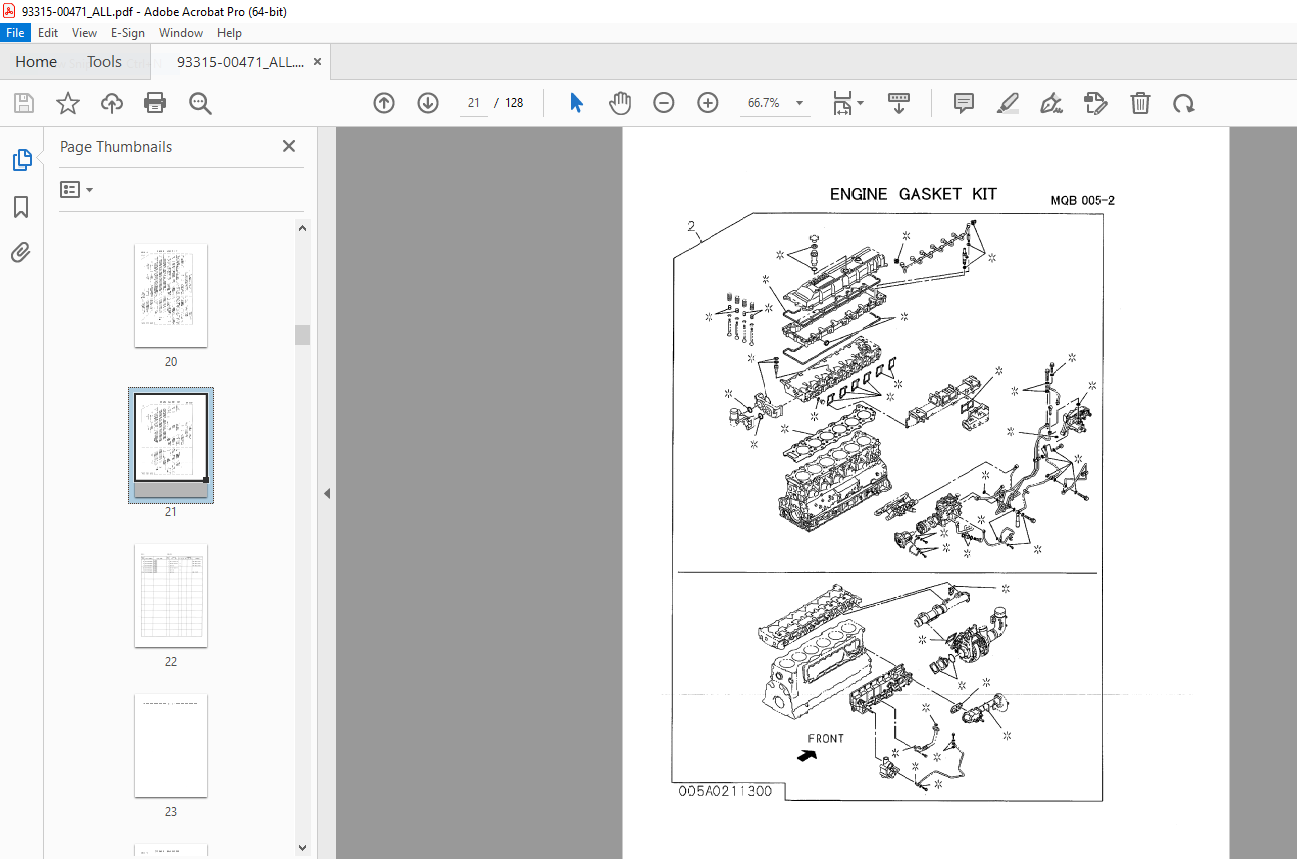1297x859 pixels.
Task: Select page 20 thumbnail
Action: [x=171, y=296]
